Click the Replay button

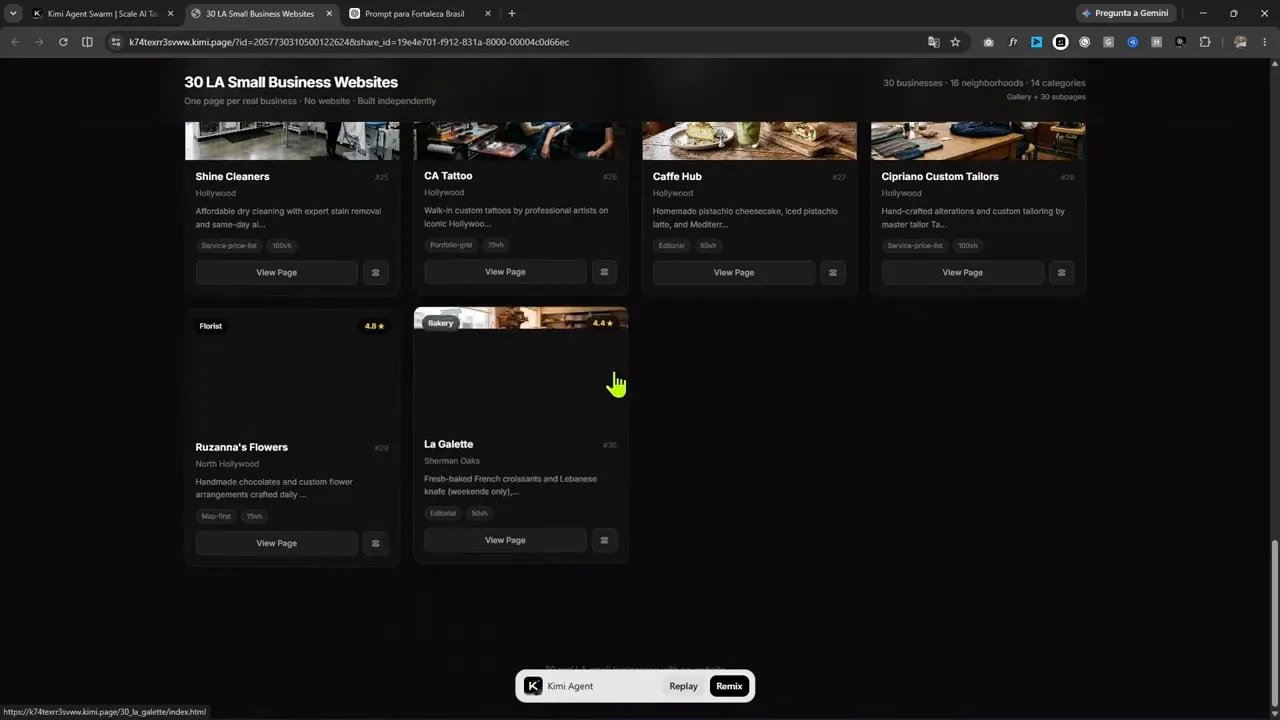pos(684,686)
